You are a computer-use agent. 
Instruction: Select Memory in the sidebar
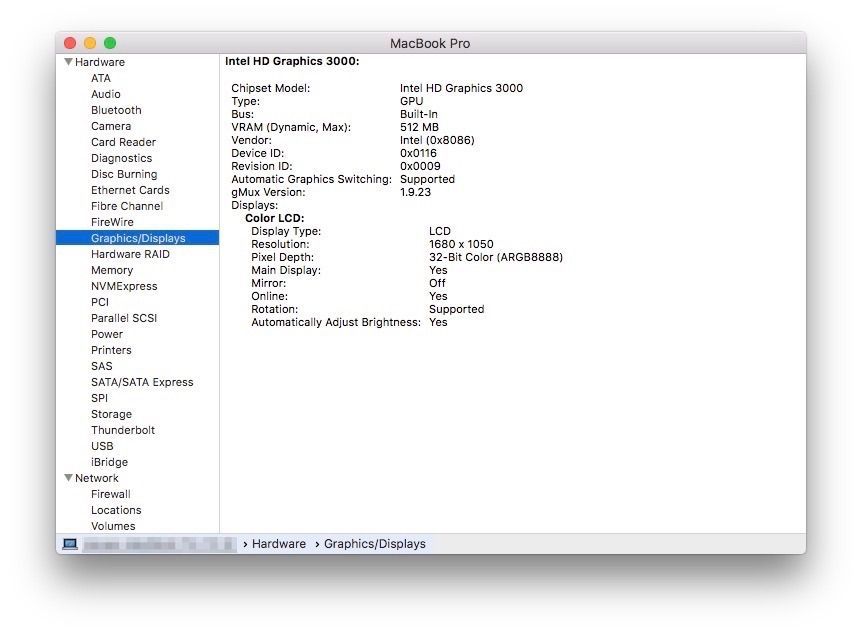coord(112,270)
